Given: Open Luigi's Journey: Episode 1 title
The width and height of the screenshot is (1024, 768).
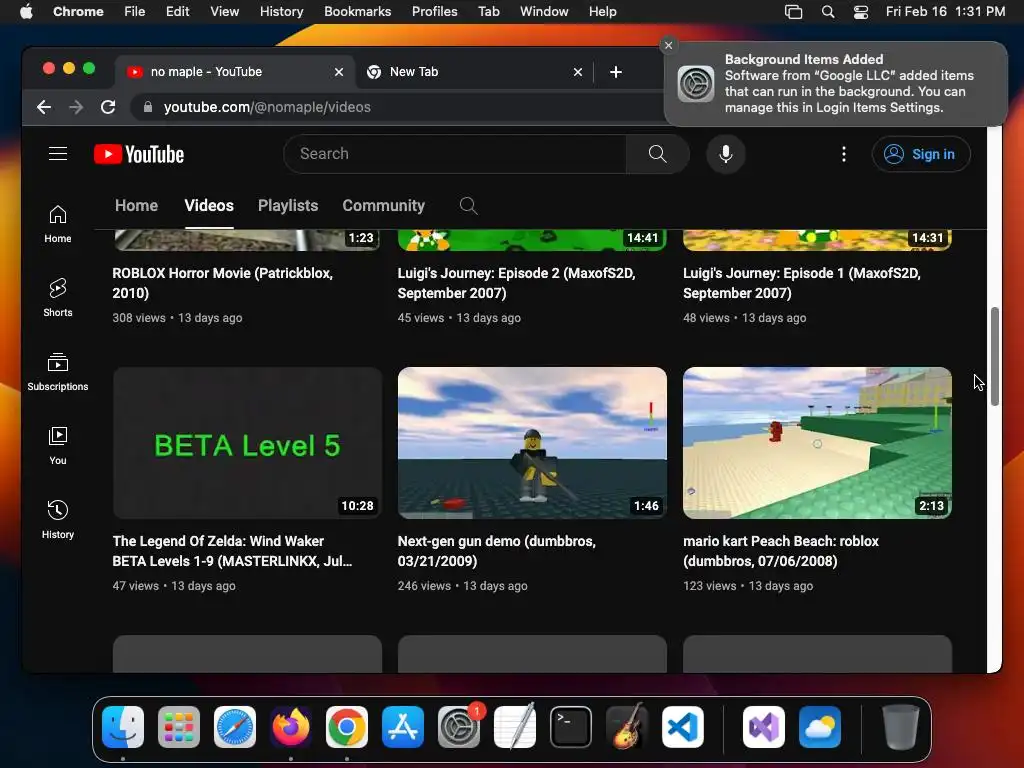Looking at the screenshot, I should (802, 283).
